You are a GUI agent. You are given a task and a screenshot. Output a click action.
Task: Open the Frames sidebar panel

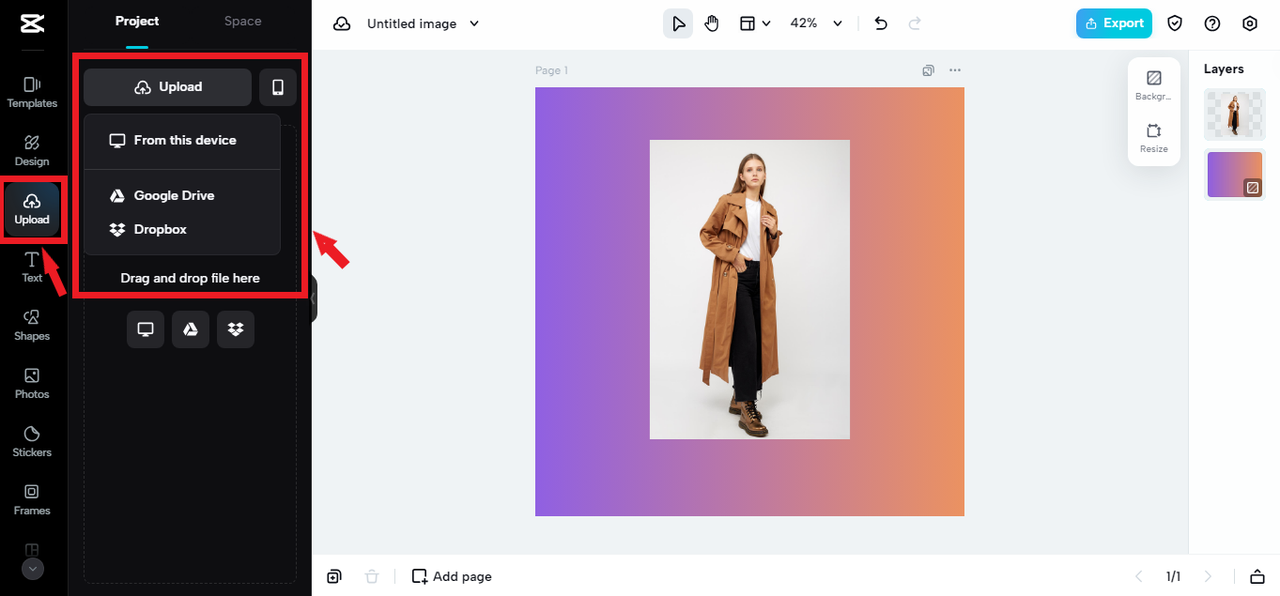point(32,499)
